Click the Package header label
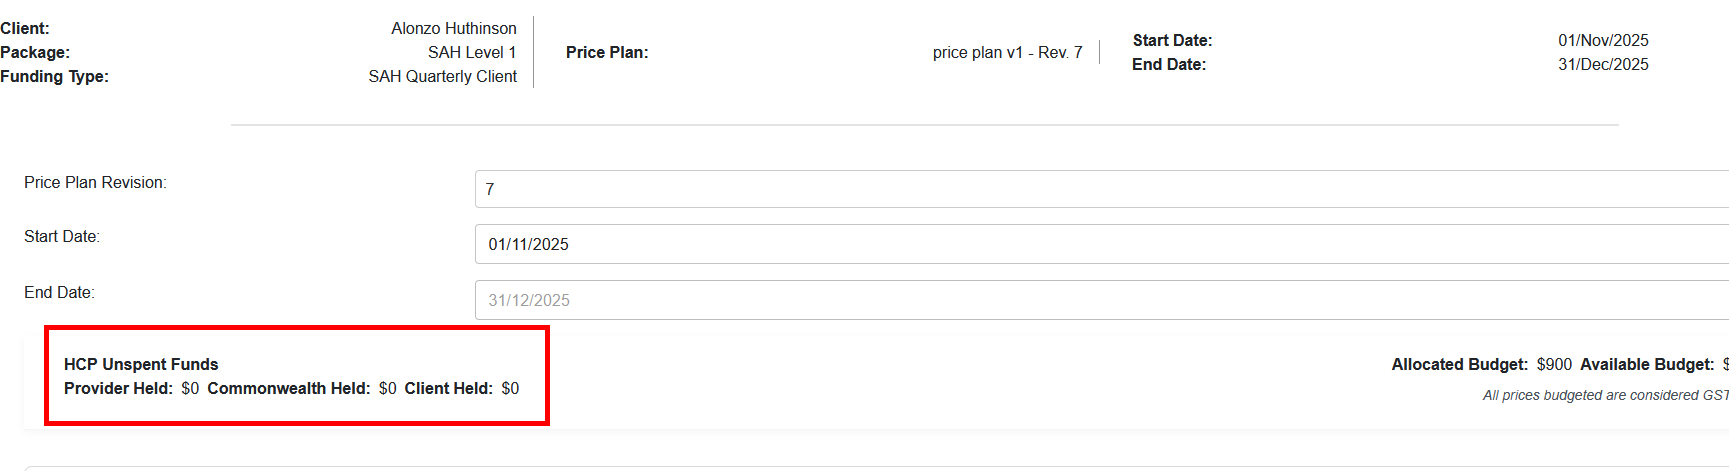The image size is (1729, 471). pyautogui.click(x=35, y=52)
